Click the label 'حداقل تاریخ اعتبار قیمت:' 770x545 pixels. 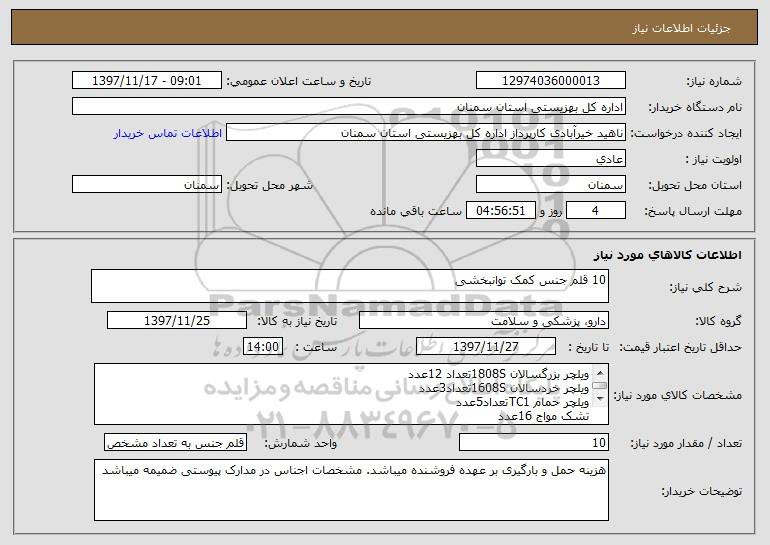tap(681, 347)
